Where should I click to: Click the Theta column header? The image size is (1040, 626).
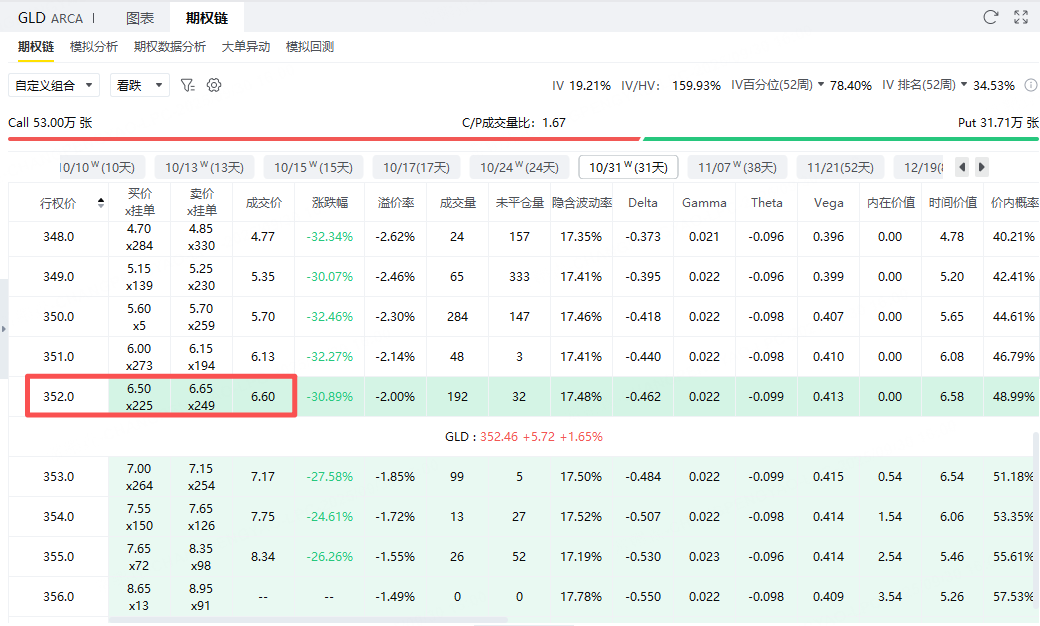point(766,203)
